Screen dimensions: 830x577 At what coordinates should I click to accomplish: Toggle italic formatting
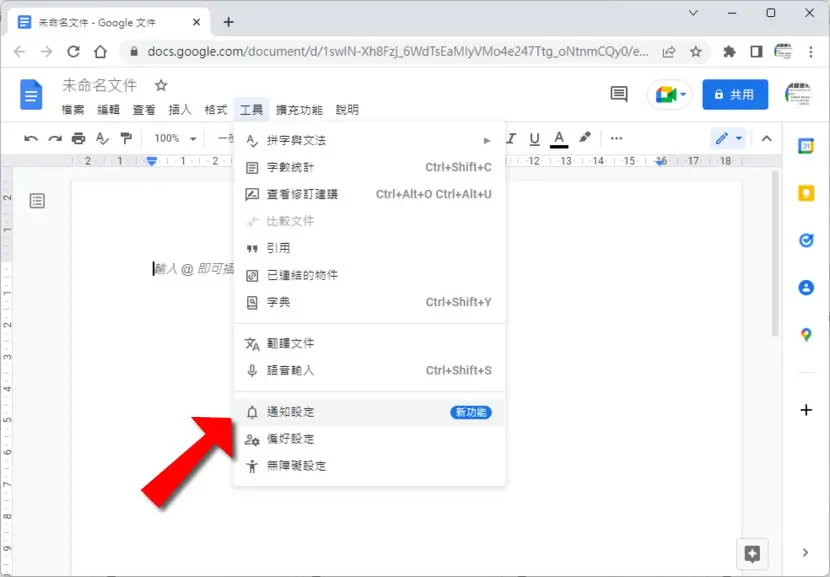(x=511, y=139)
